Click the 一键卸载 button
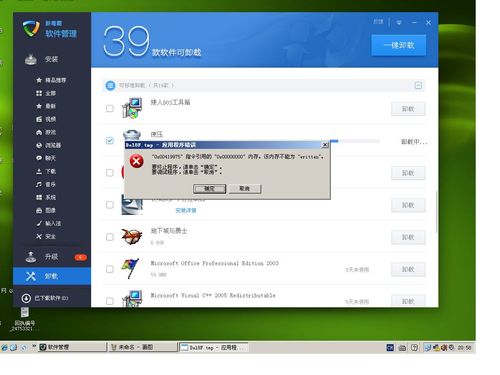 (399, 45)
